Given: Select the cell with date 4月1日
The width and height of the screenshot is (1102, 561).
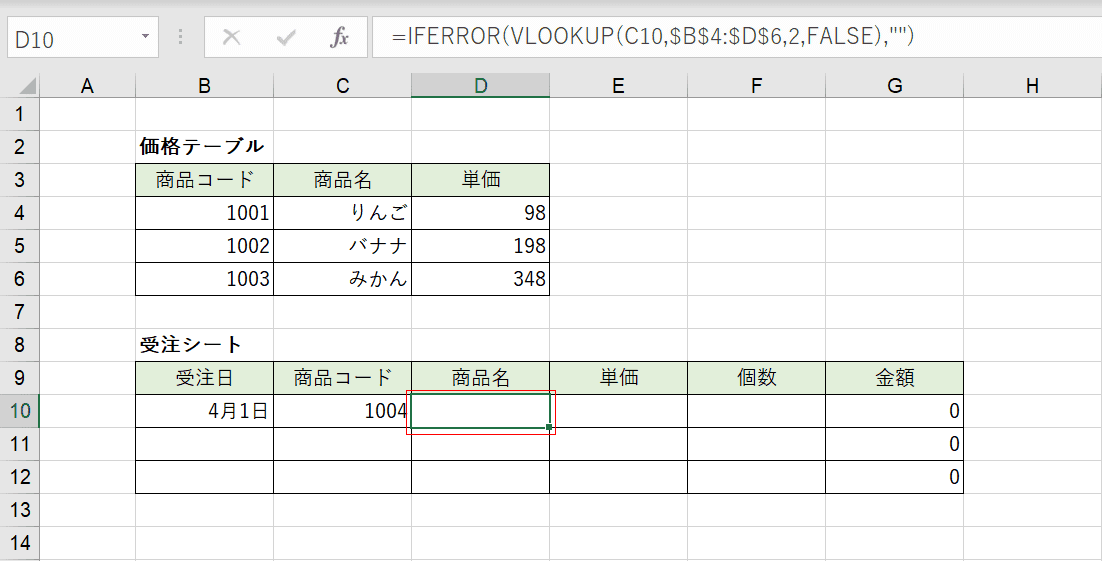Looking at the screenshot, I should click(204, 411).
